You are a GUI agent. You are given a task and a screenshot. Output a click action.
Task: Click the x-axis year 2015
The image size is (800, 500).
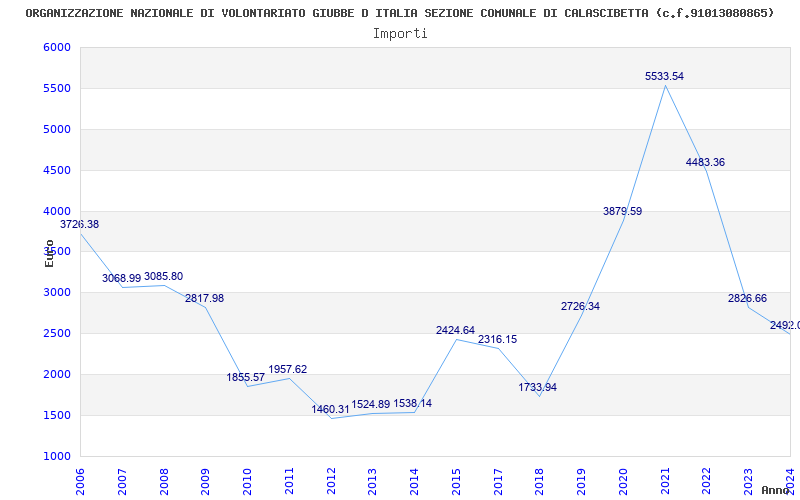click(457, 481)
